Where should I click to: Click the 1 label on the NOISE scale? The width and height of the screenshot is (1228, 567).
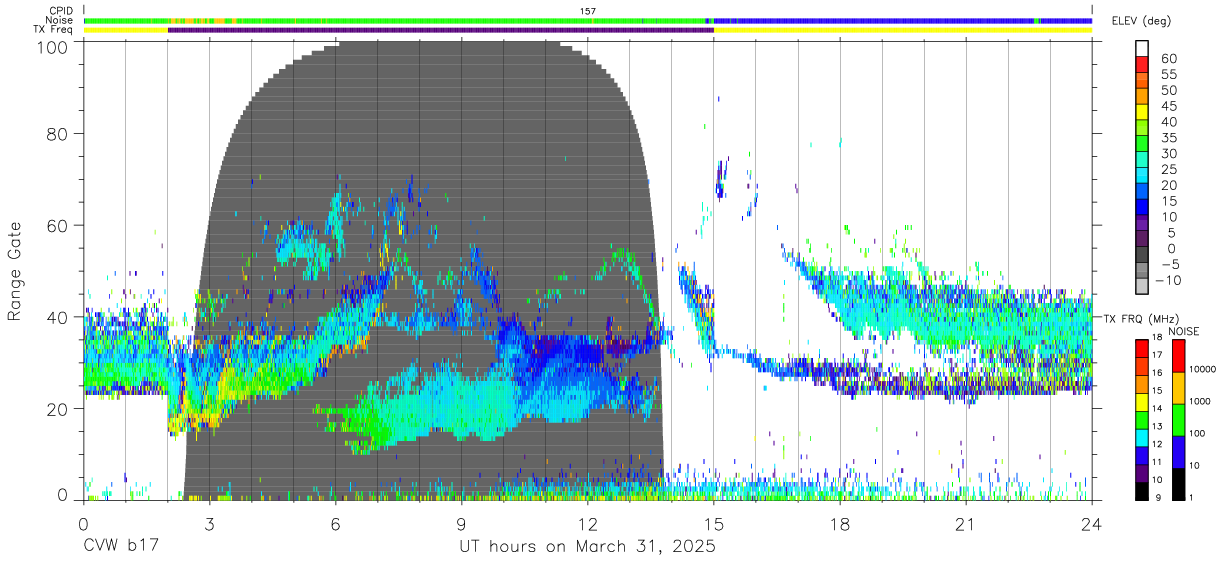(x=1193, y=497)
